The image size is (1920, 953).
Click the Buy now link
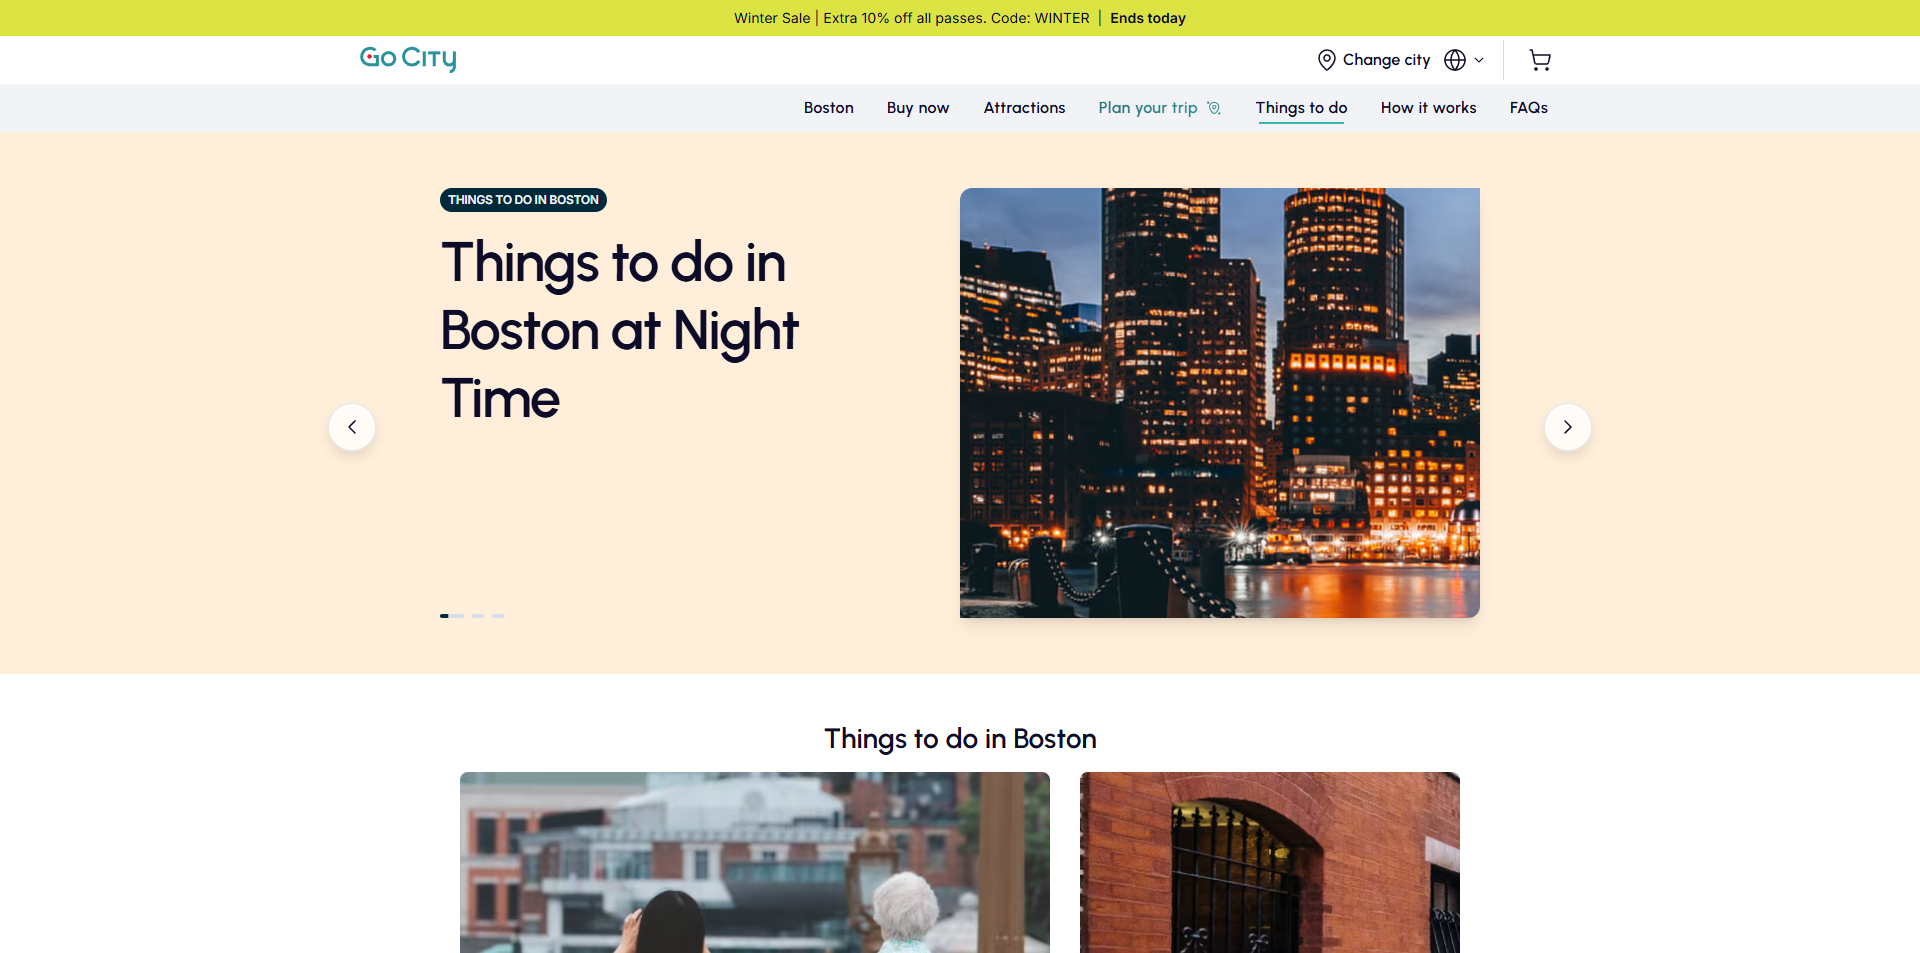pos(917,107)
